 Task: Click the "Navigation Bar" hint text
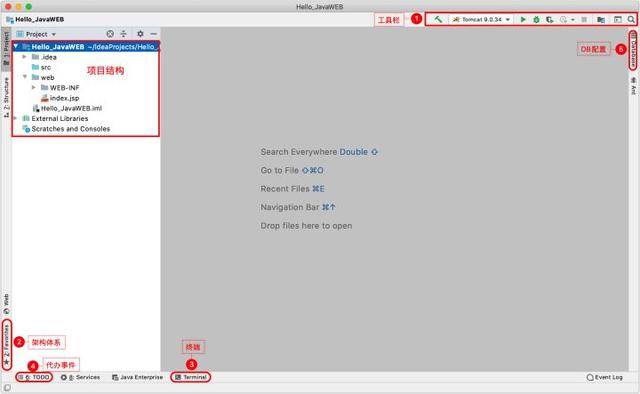(x=290, y=207)
